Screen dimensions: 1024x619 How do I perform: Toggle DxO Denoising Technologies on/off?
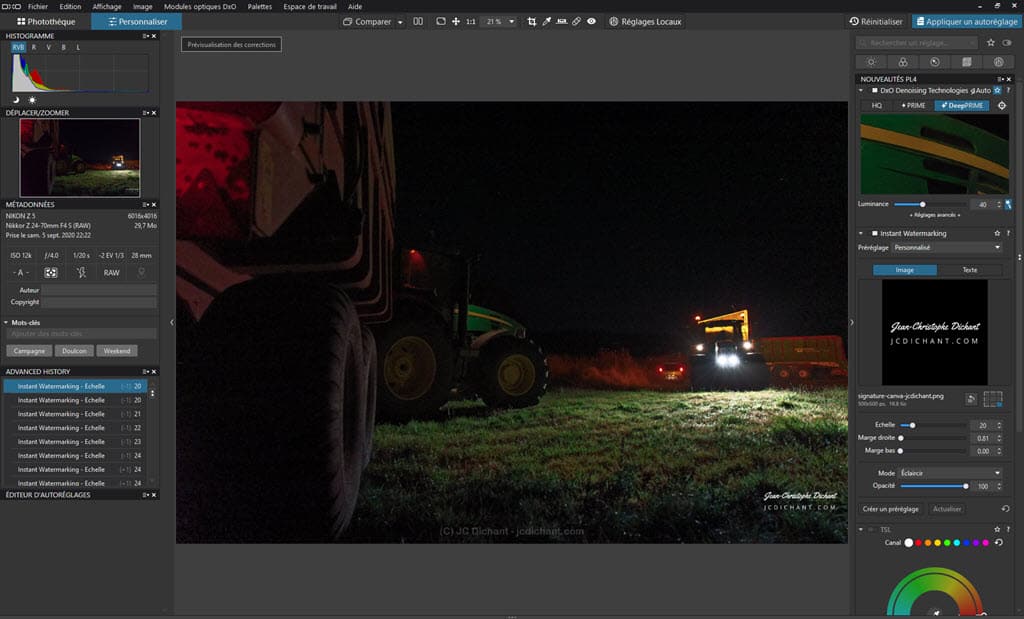pos(874,91)
